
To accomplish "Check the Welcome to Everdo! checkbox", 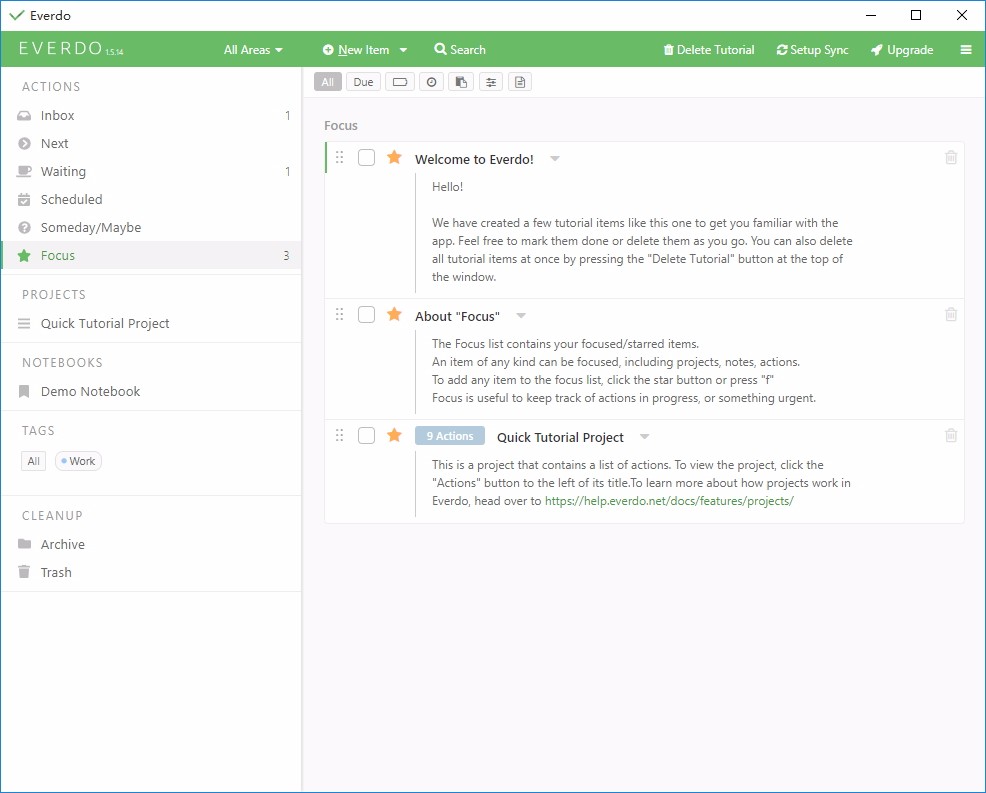I will coord(367,157).
